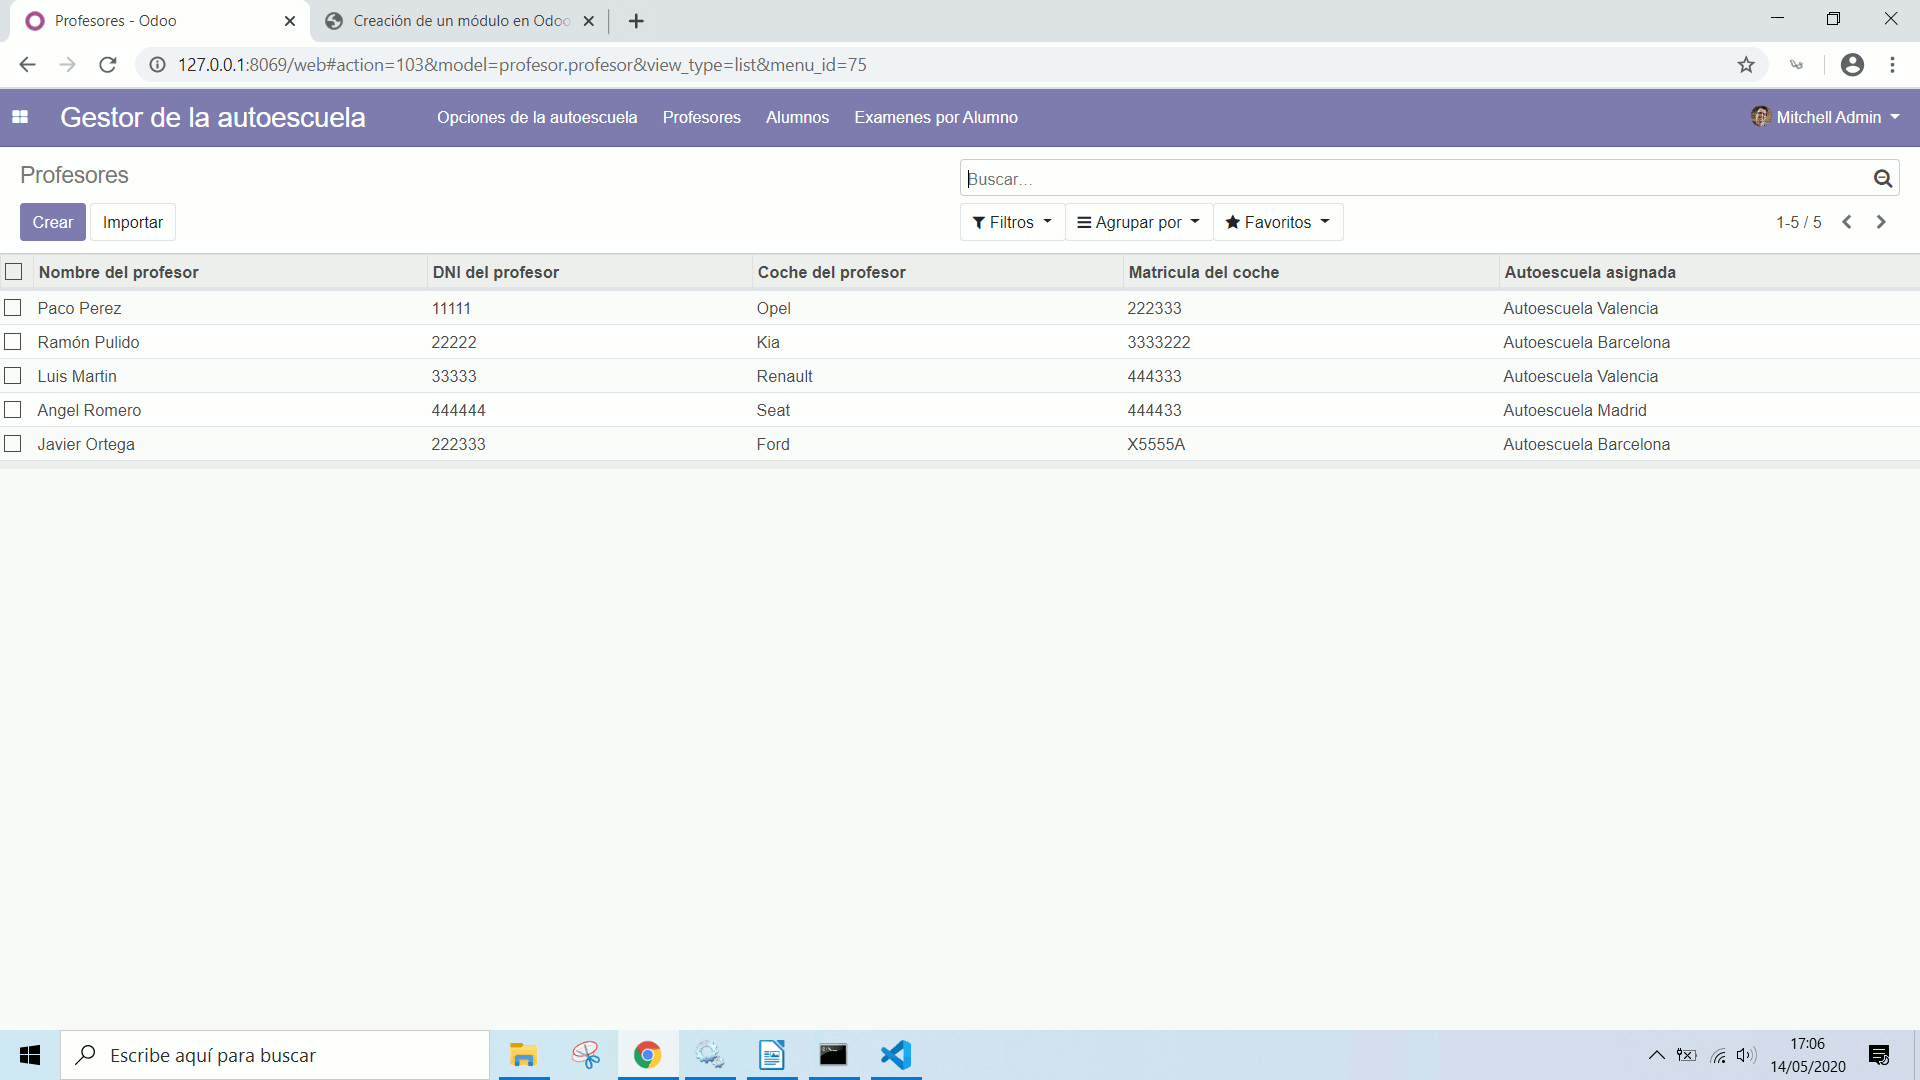This screenshot has width=1920, height=1080.
Task: Select all records with the header checkbox
Action: click(13, 271)
